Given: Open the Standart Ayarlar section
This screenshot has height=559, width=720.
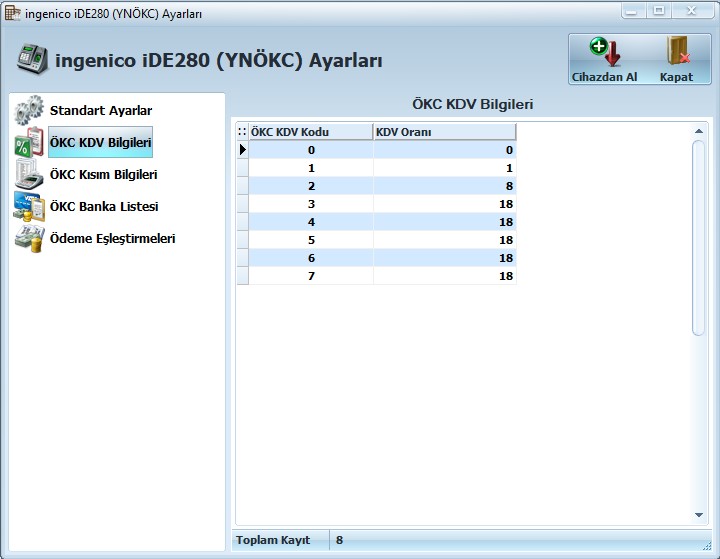Looking at the screenshot, I should (101, 110).
